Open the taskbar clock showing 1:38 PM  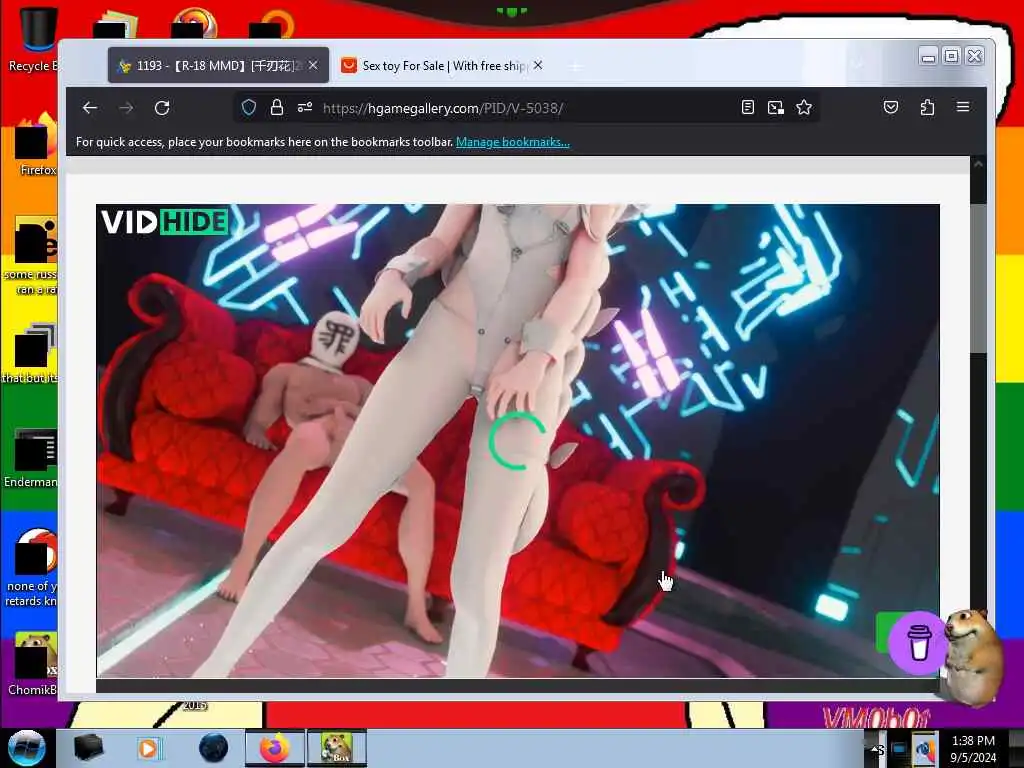[x=973, y=749]
